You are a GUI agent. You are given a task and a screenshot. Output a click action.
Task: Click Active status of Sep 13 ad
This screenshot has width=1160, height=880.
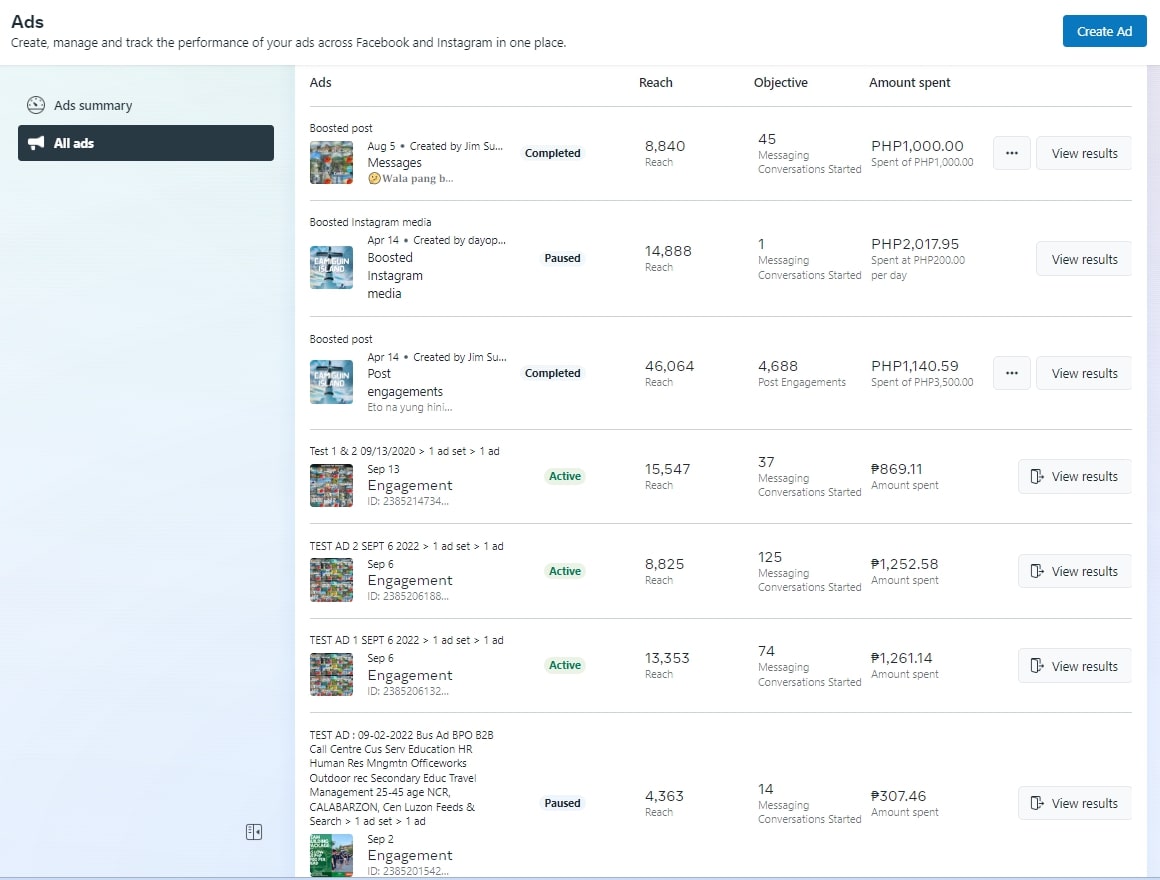564,476
